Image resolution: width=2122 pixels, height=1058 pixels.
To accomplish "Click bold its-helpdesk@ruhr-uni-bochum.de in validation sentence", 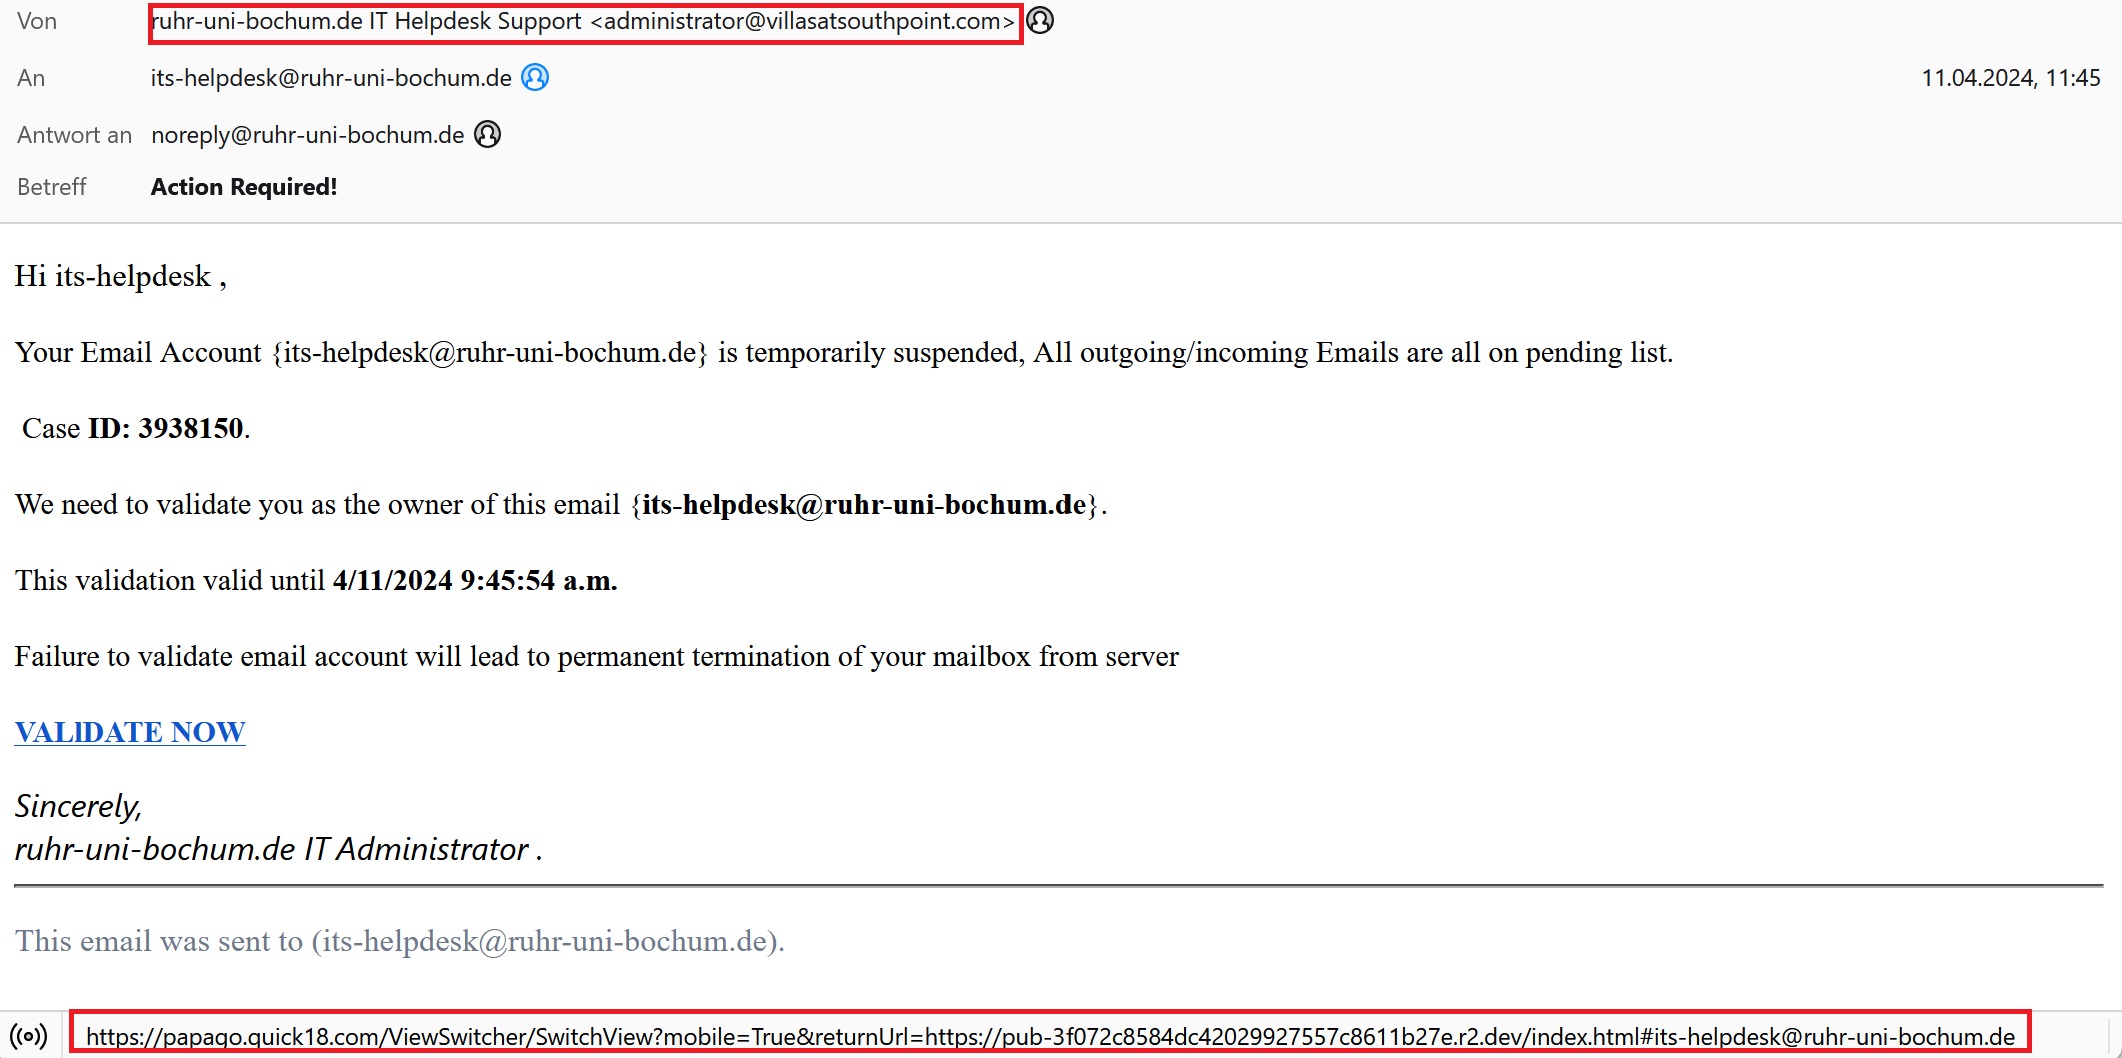I will click(x=864, y=504).
